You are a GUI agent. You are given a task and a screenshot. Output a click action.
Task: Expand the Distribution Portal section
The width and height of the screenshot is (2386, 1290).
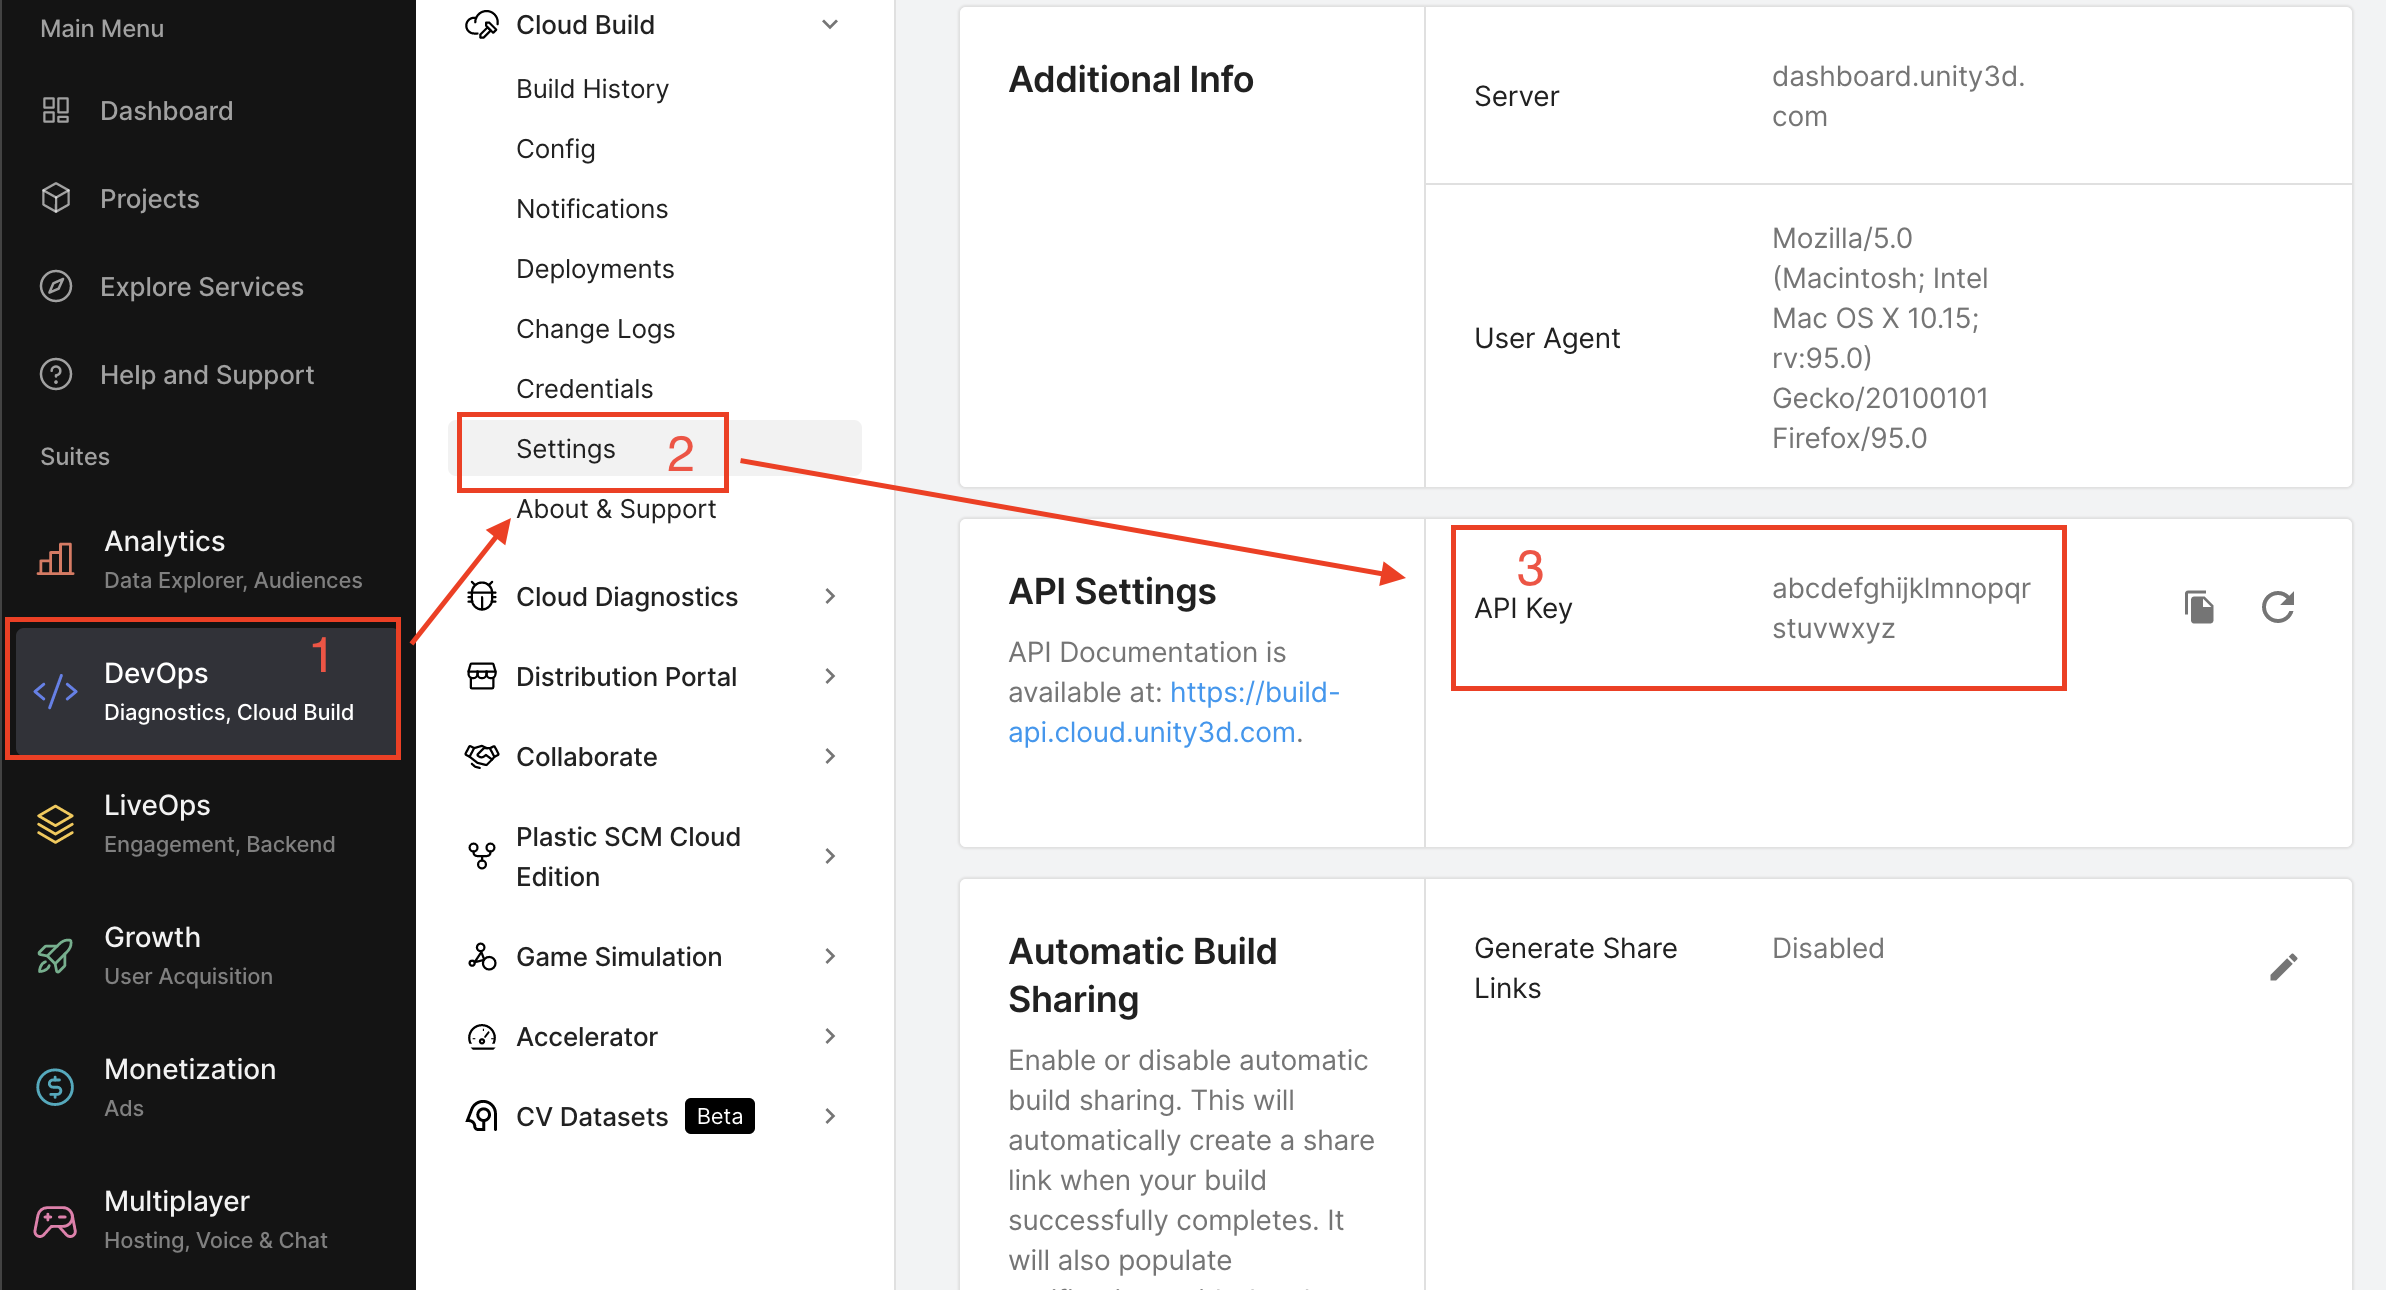(830, 677)
